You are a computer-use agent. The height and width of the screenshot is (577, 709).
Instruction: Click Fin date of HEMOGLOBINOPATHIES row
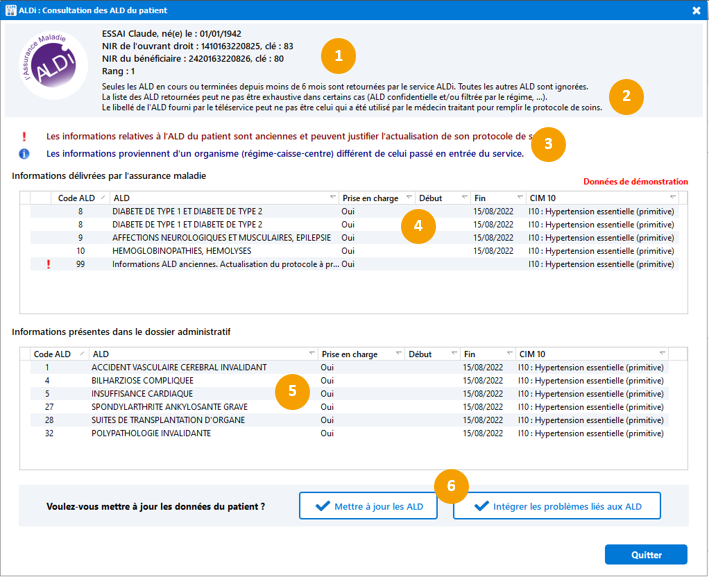pos(493,251)
